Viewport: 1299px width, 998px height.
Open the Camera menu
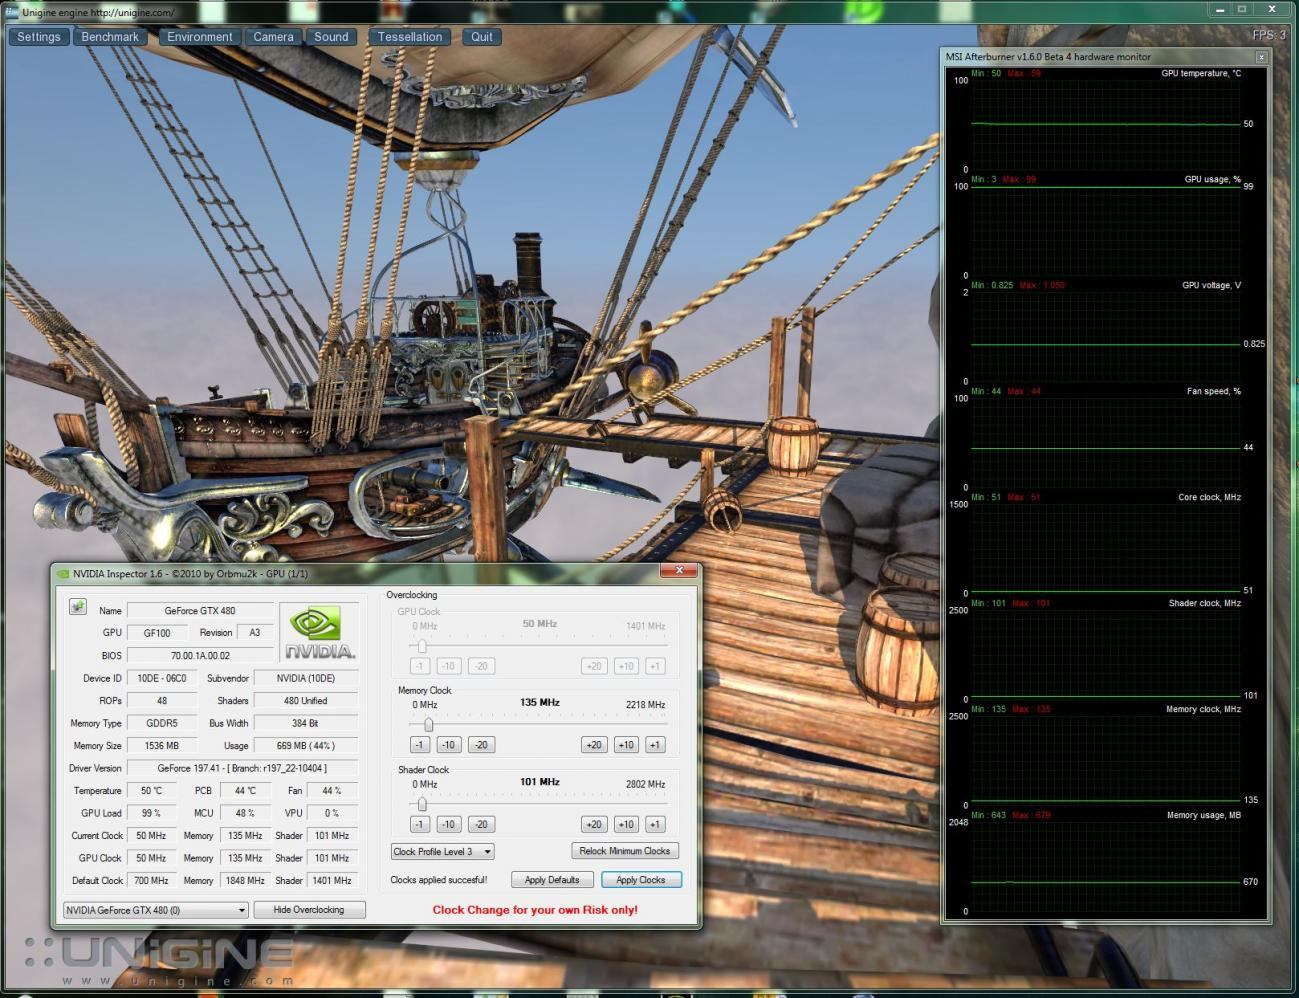click(x=273, y=37)
